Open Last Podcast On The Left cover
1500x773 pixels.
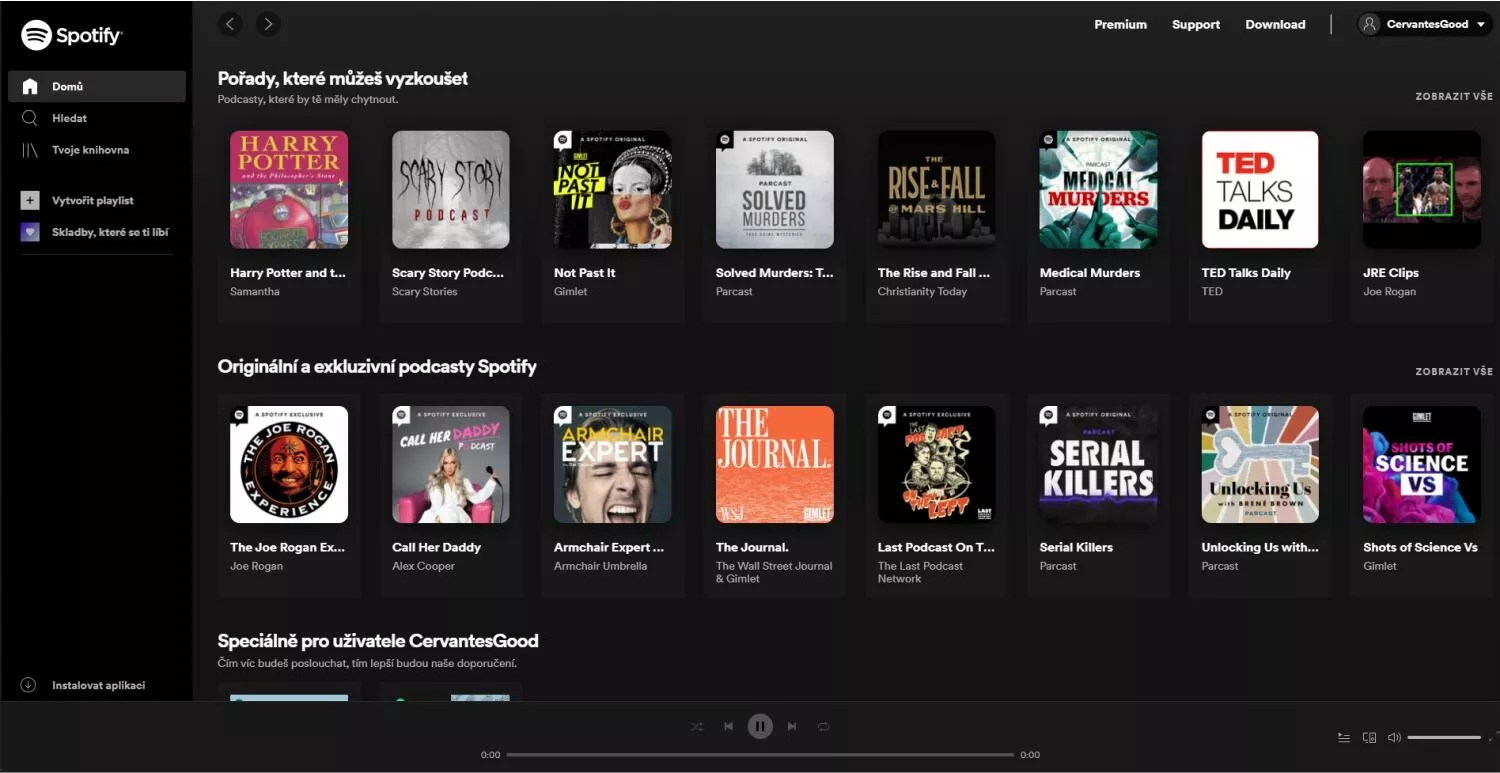point(937,464)
